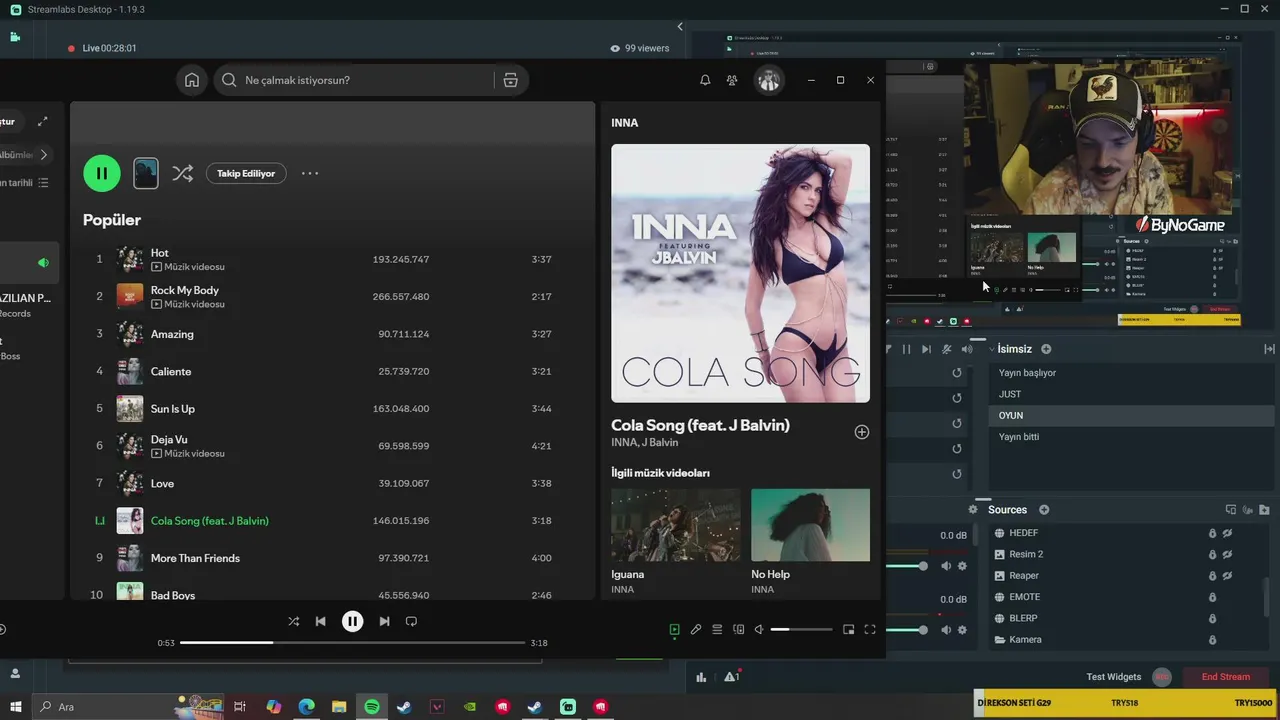
Task: Toggle the Now Playing view icon
Action: pos(674,630)
